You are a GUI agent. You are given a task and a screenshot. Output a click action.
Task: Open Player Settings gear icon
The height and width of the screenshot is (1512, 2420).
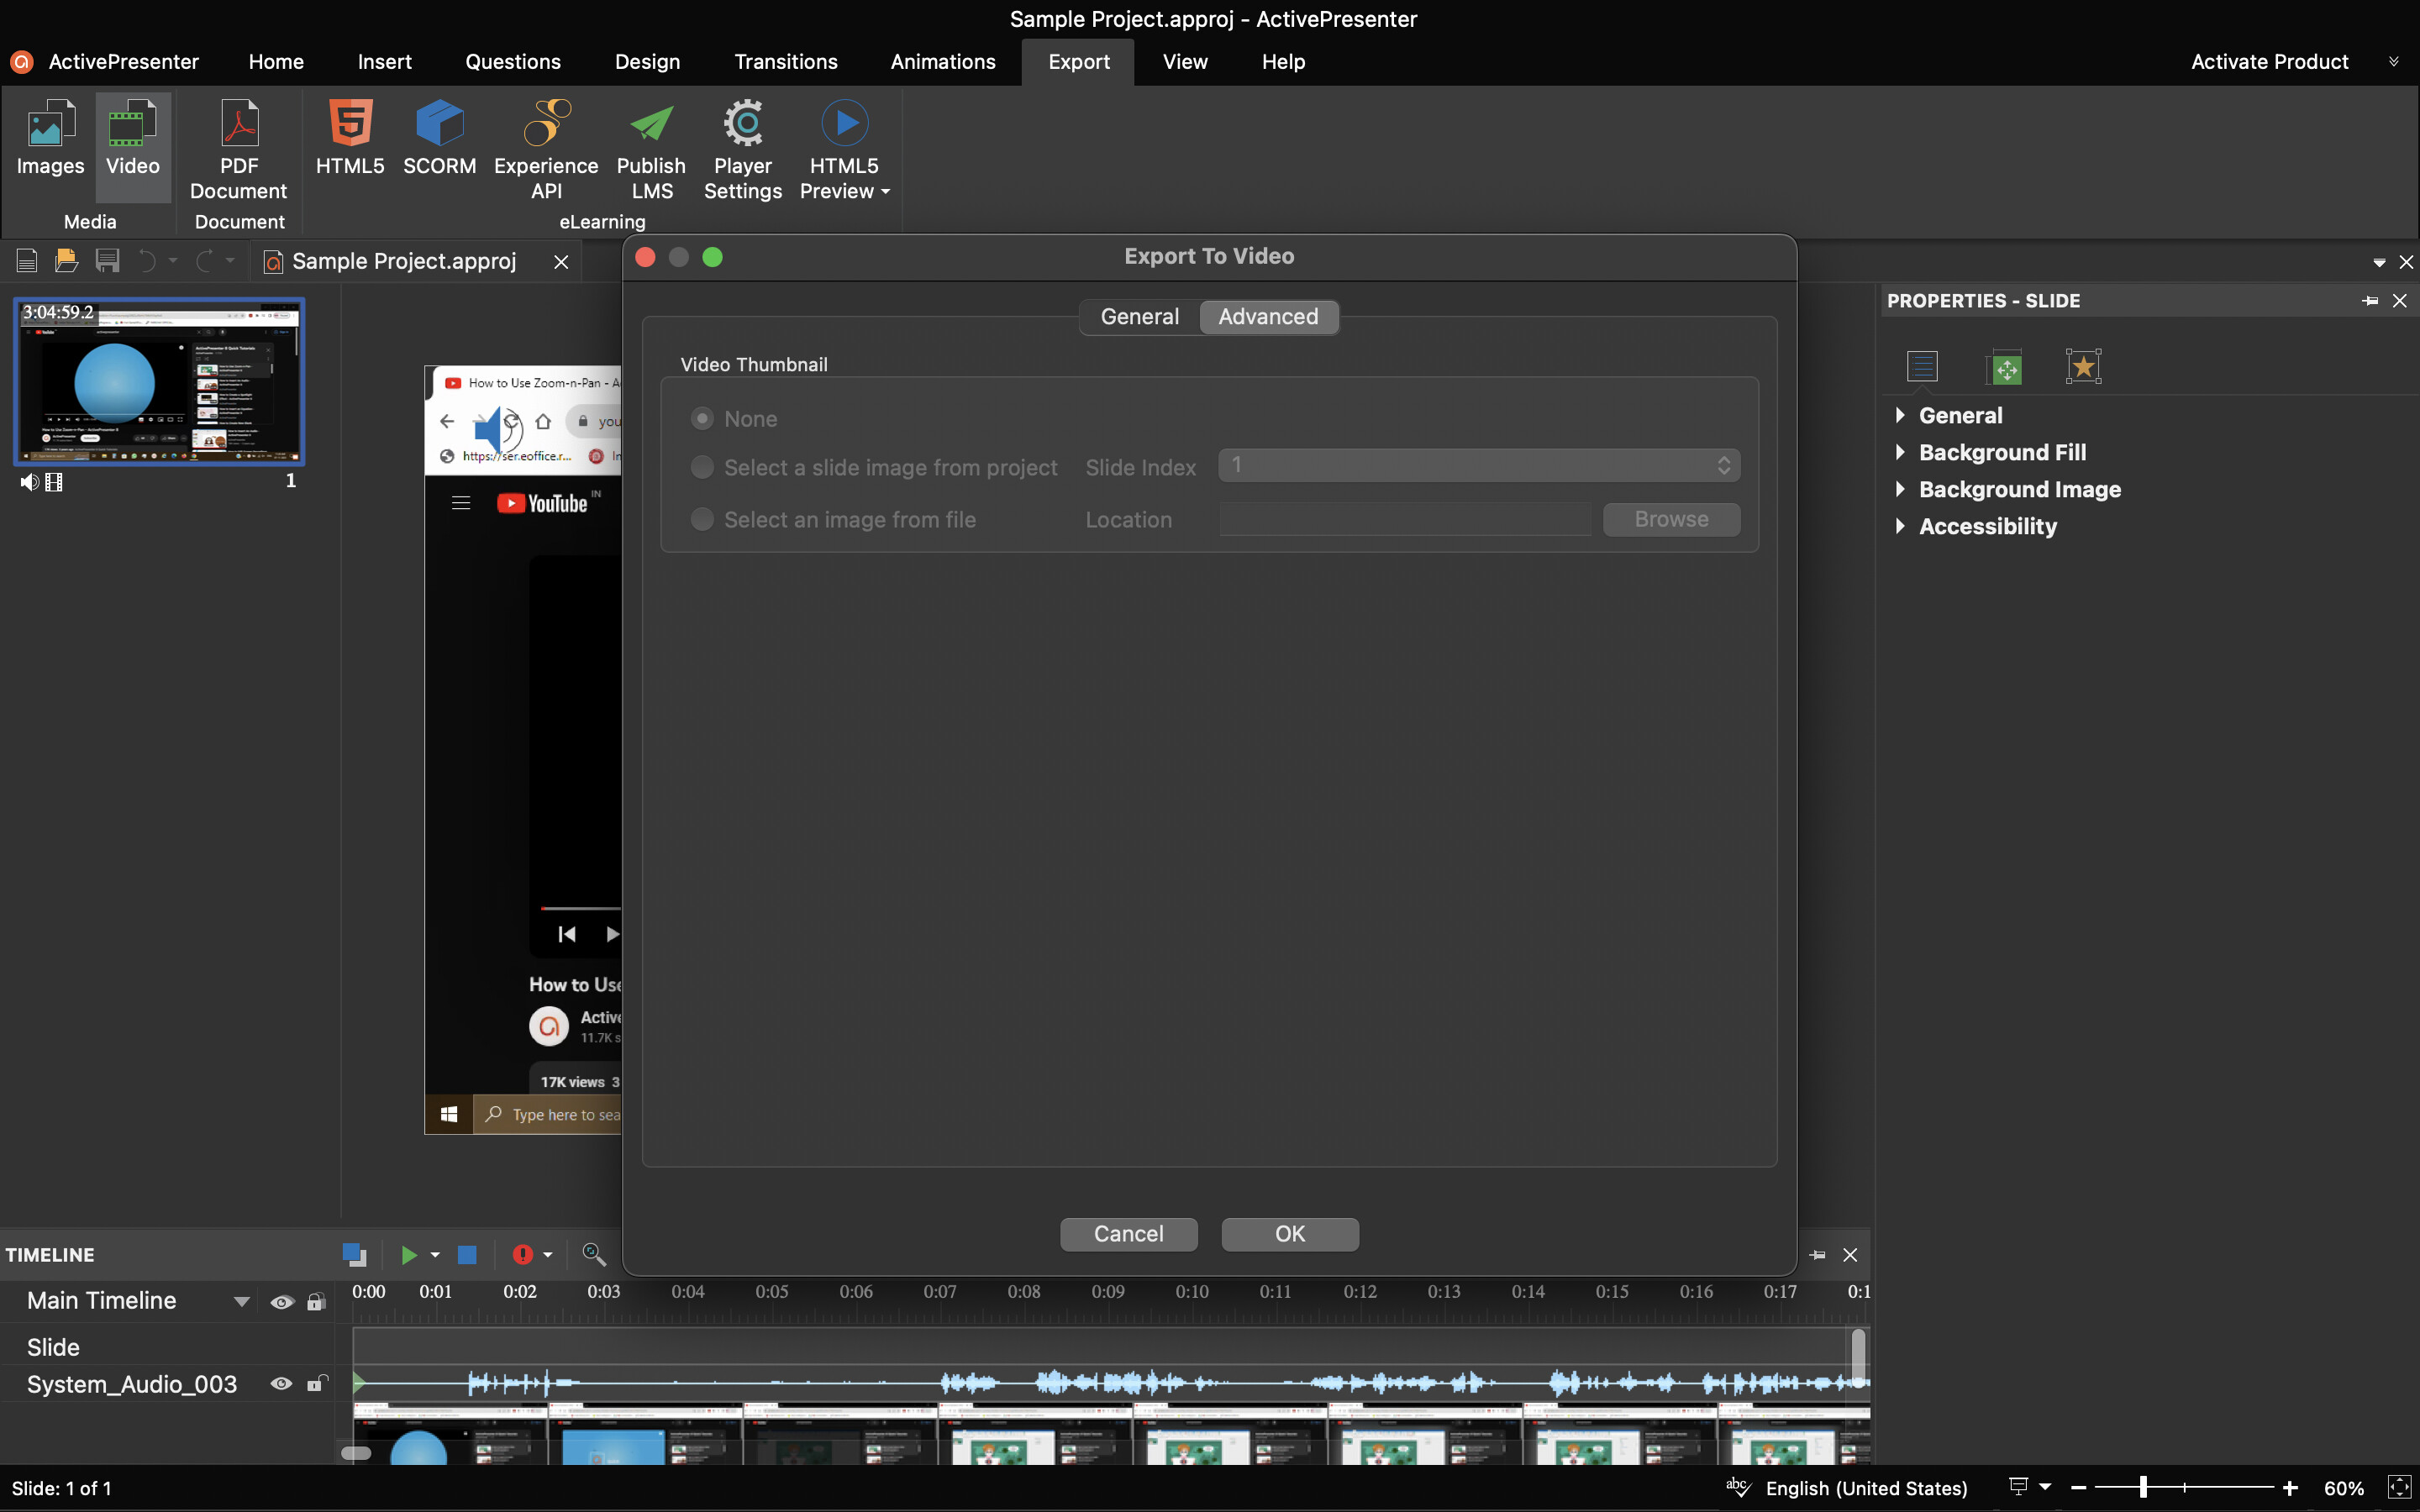click(x=743, y=124)
